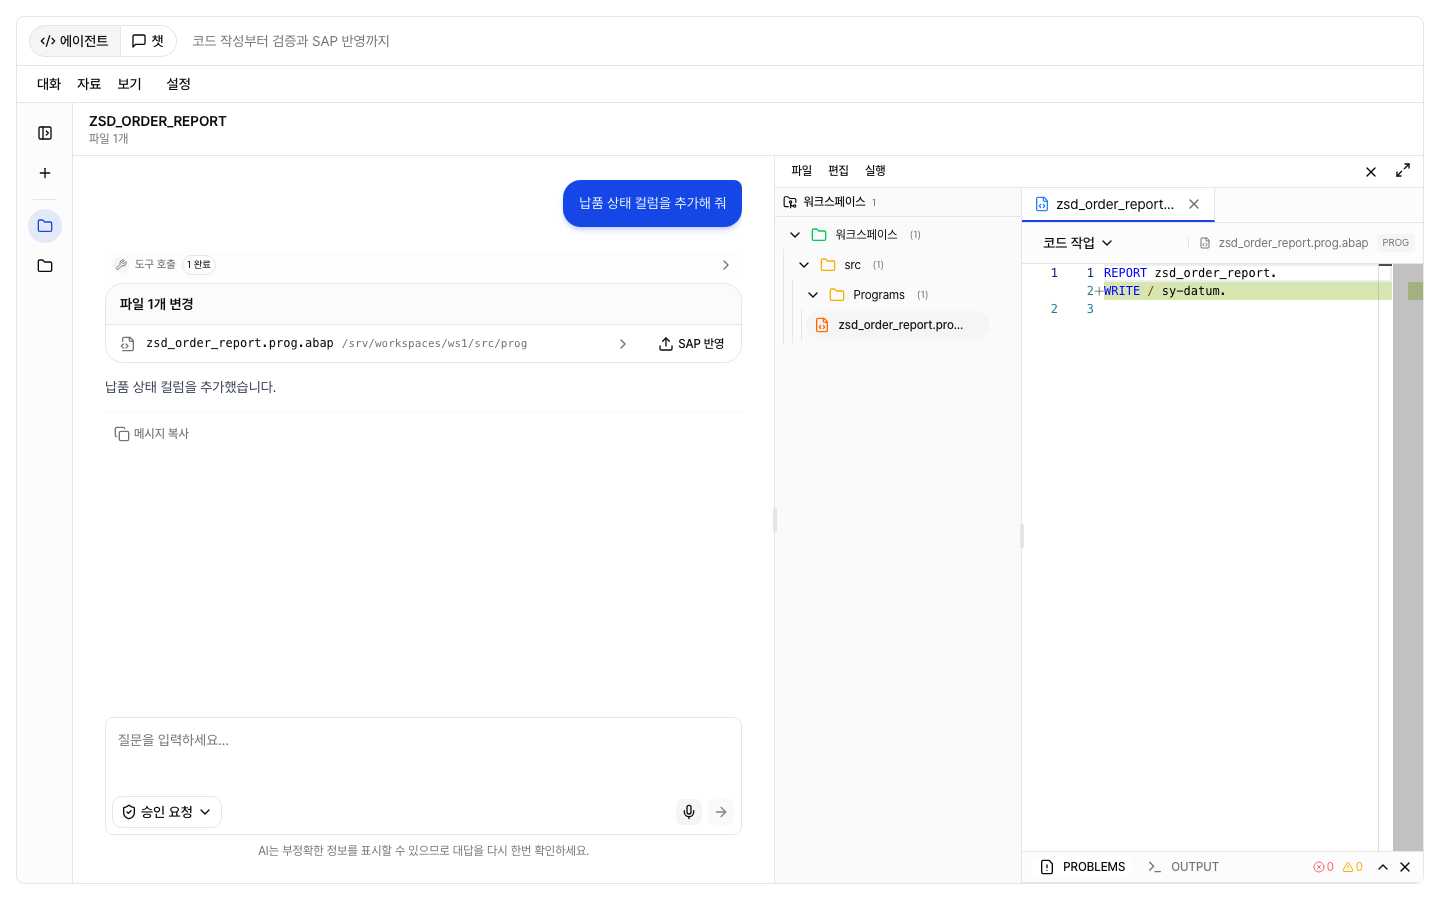
Task: Focus the 질문을 입력하세요 input field
Action: tap(423, 741)
